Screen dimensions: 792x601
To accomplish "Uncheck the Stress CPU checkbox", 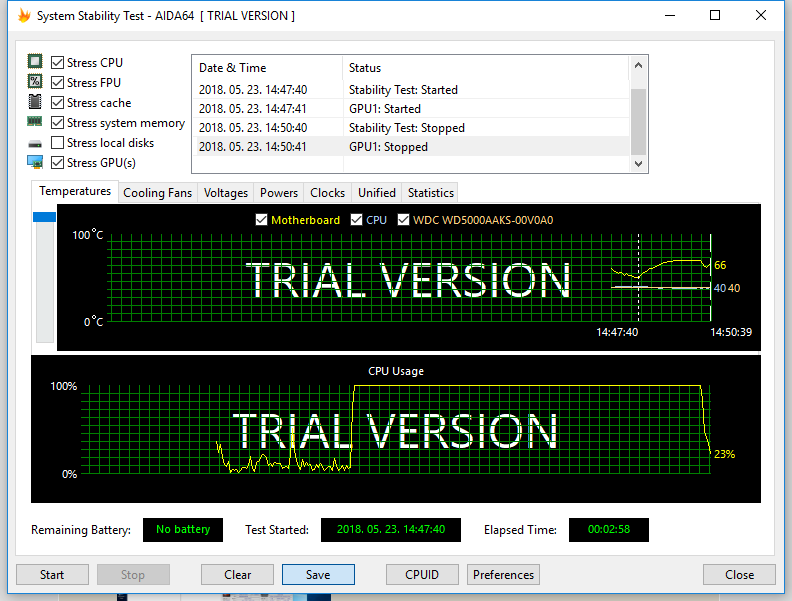I will pyautogui.click(x=58, y=62).
